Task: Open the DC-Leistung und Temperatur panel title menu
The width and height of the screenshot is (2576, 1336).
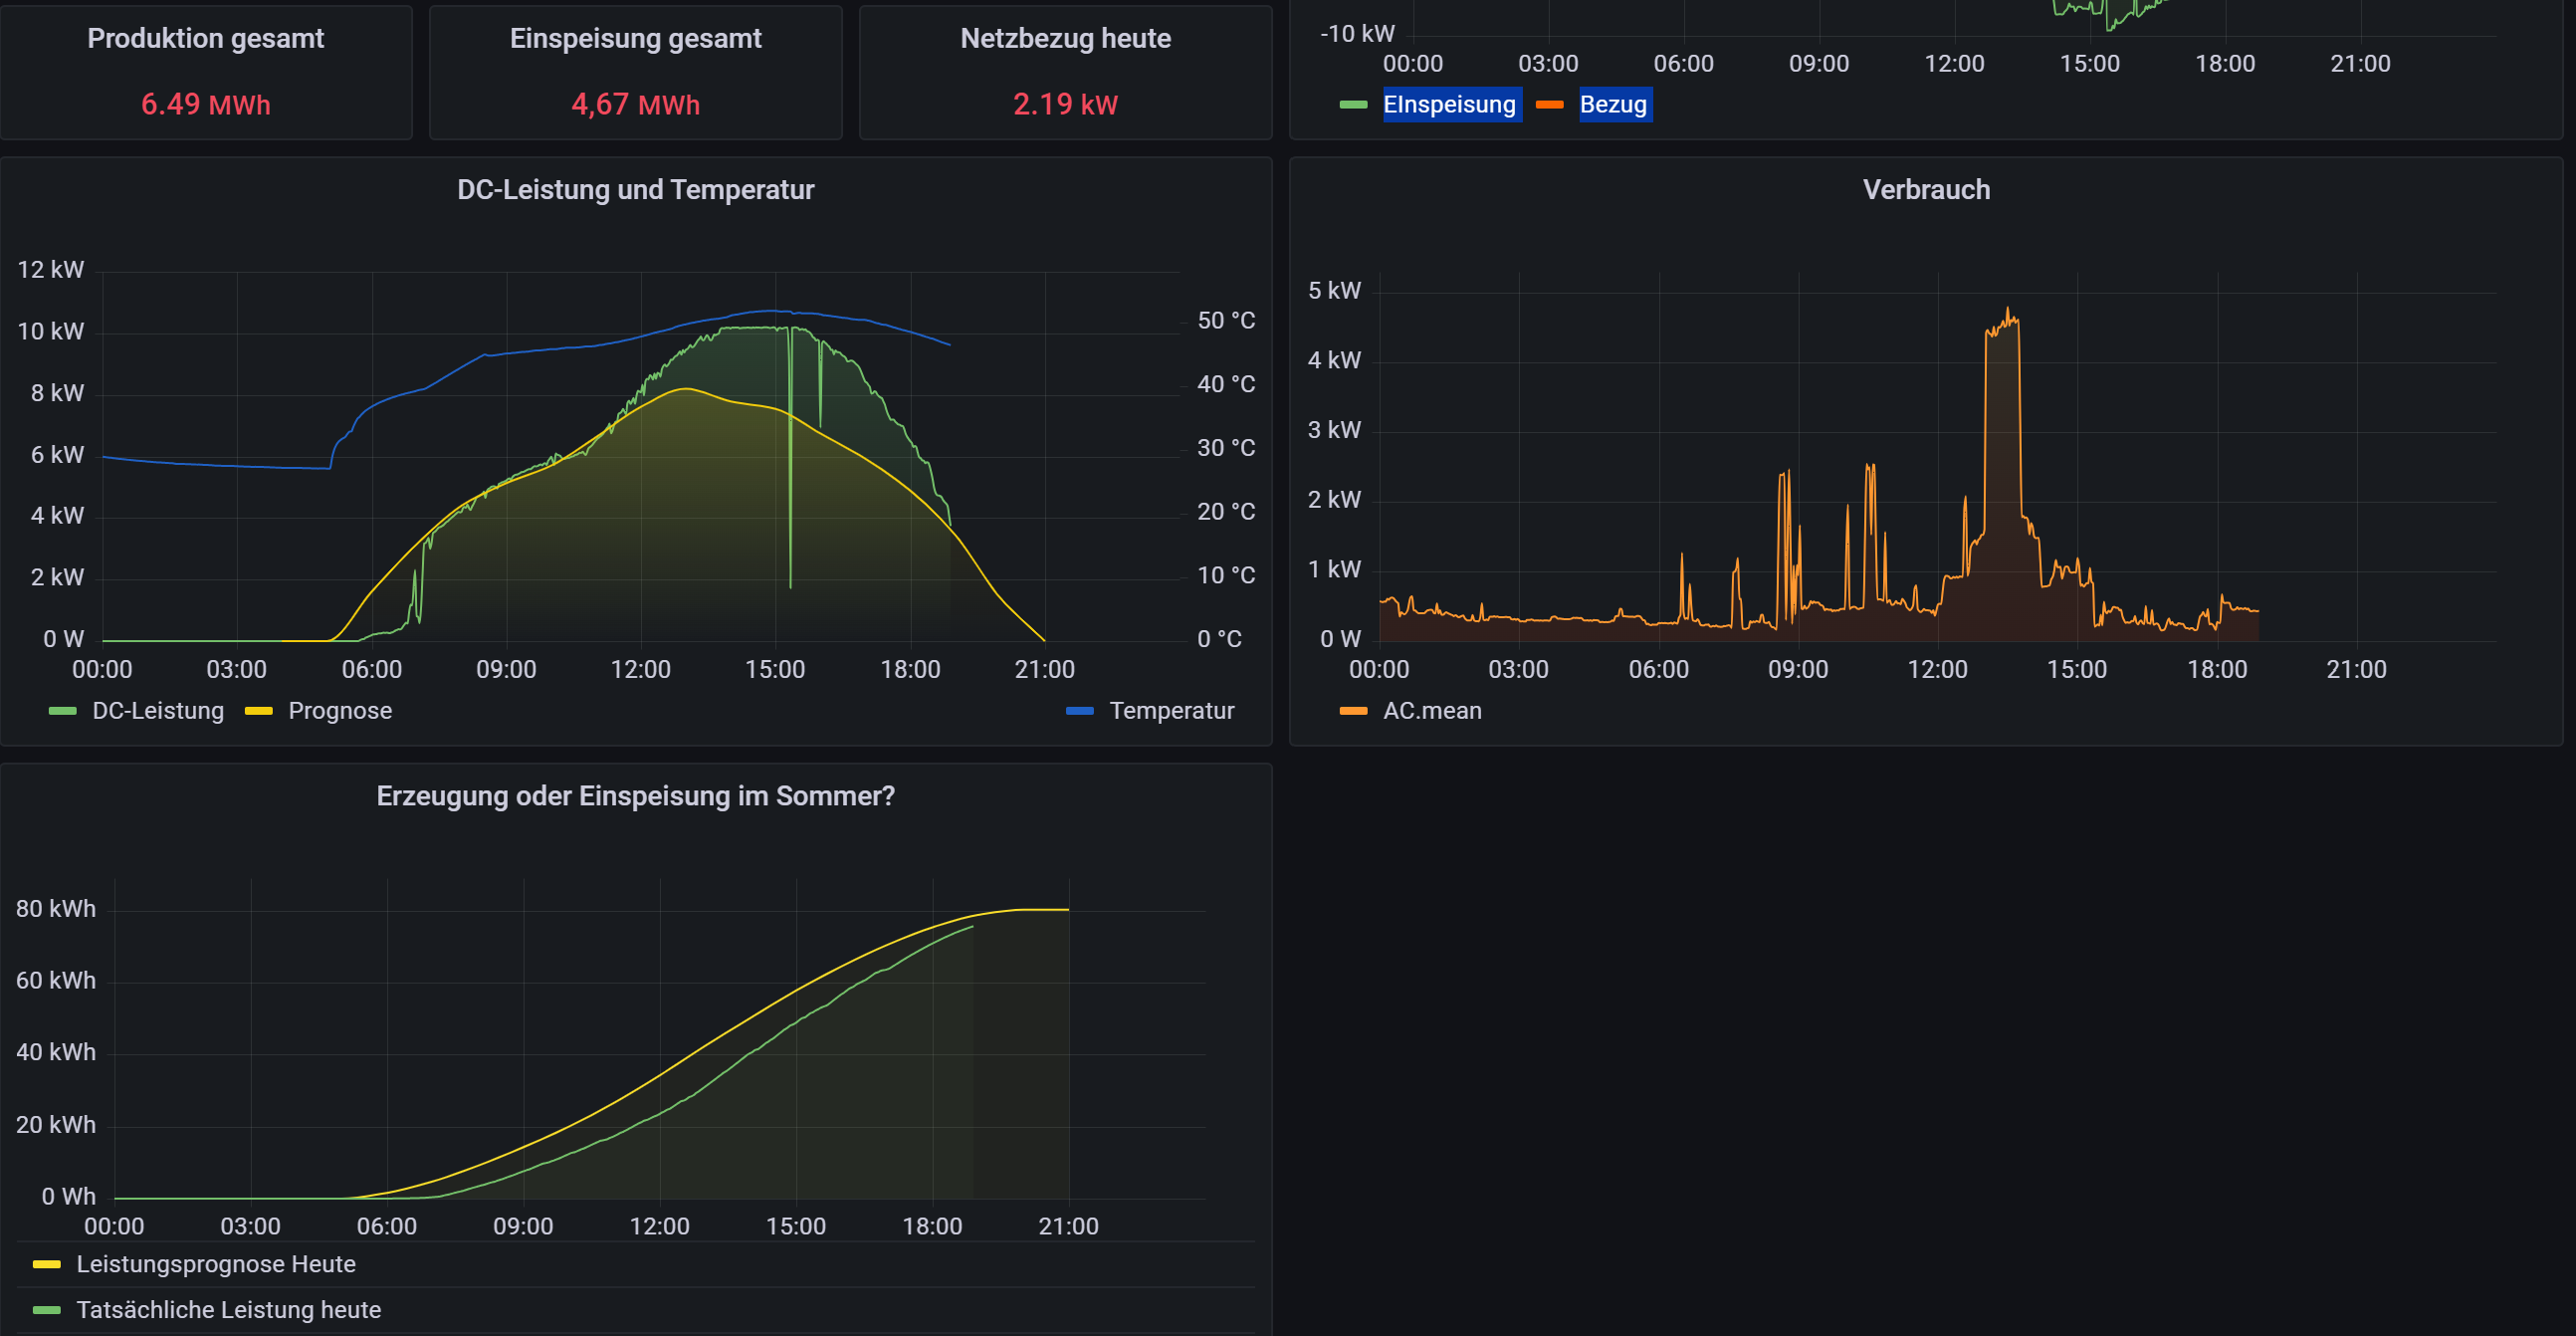Action: [x=635, y=190]
